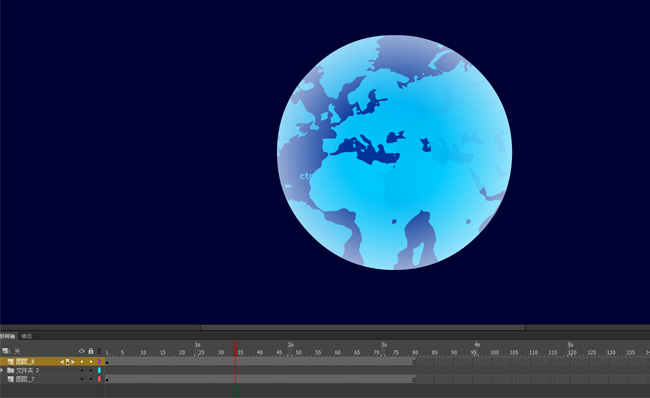
Task: Click the horizontal stage scrollbar
Action: 363,328
